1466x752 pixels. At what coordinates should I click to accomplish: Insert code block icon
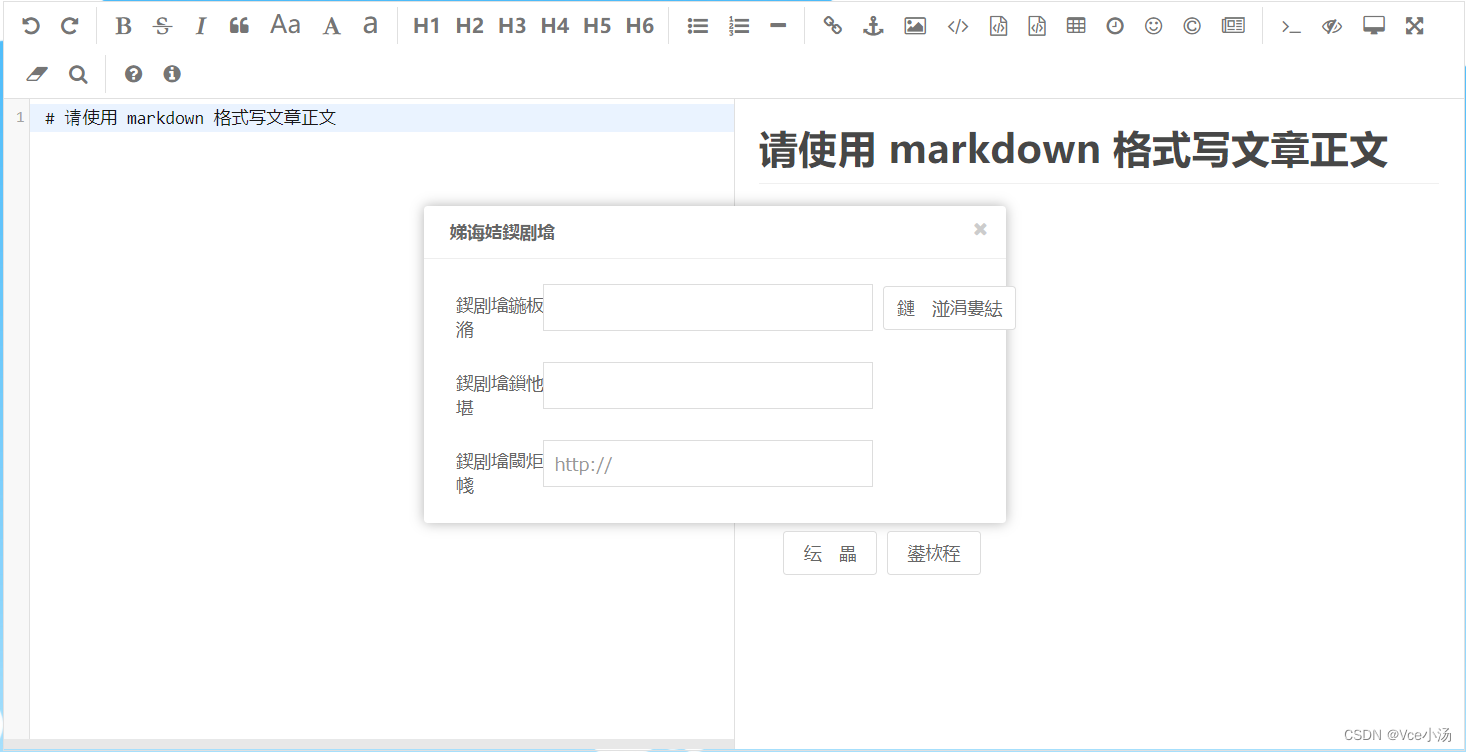tap(1037, 26)
